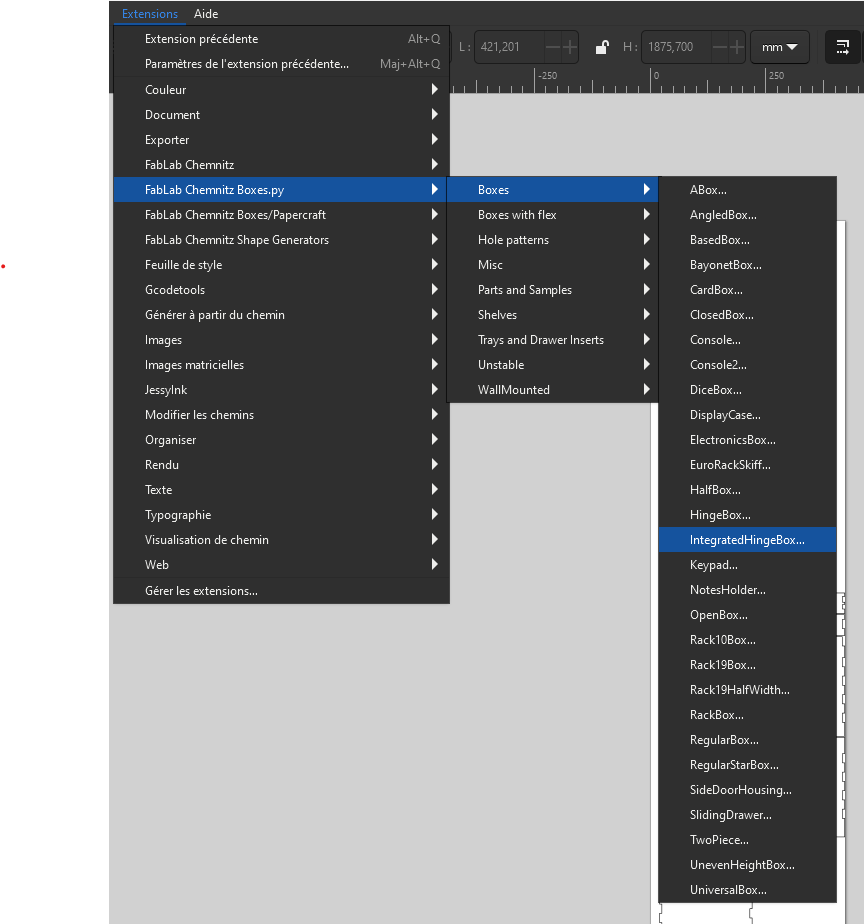
Task: Decrease the width value with minus
Action: coord(553,47)
